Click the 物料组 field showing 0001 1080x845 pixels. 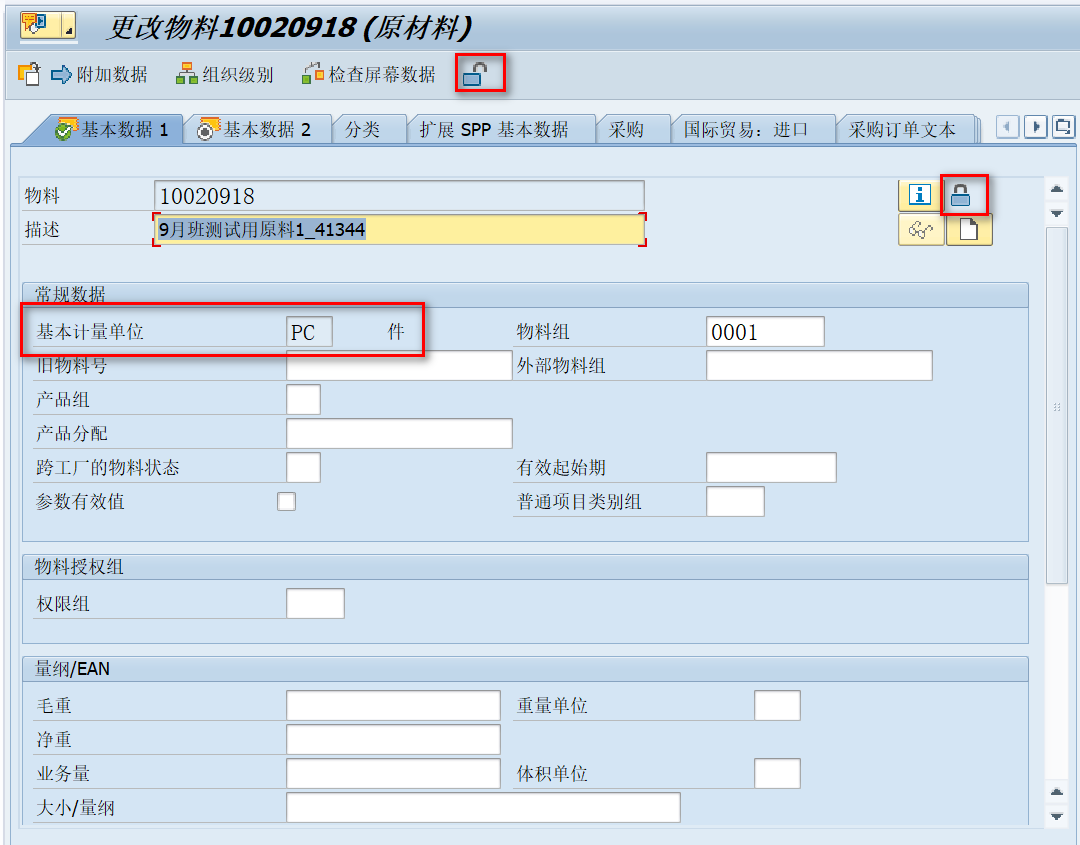click(x=765, y=332)
